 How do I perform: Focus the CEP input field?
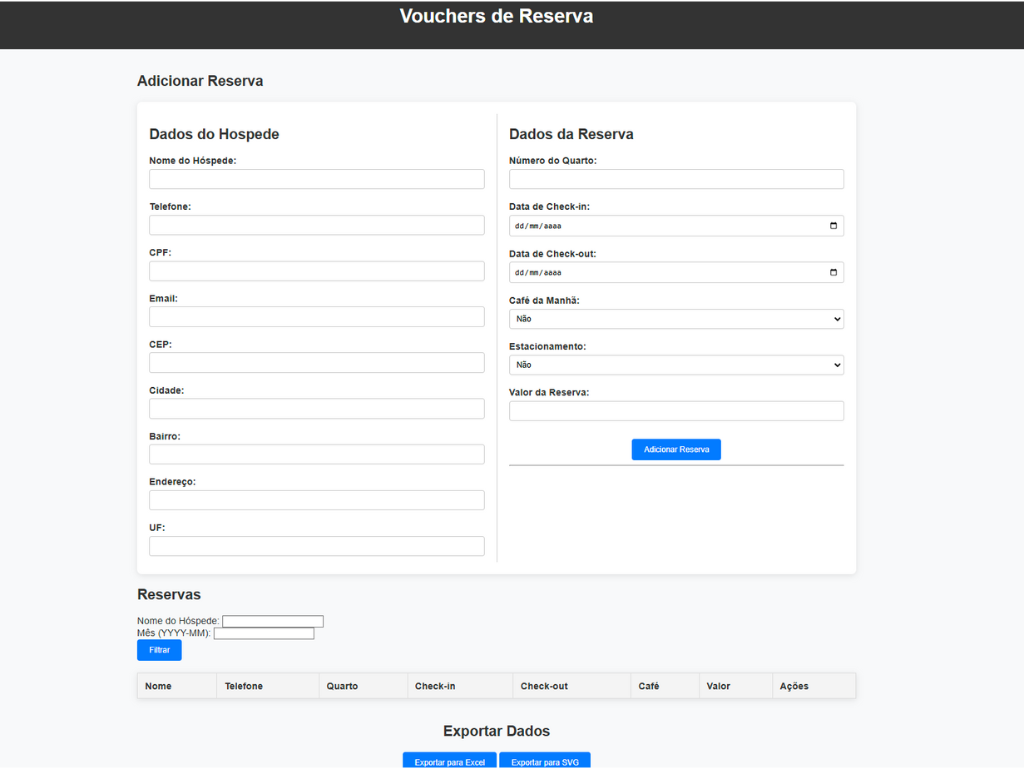pyautogui.click(x=317, y=362)
